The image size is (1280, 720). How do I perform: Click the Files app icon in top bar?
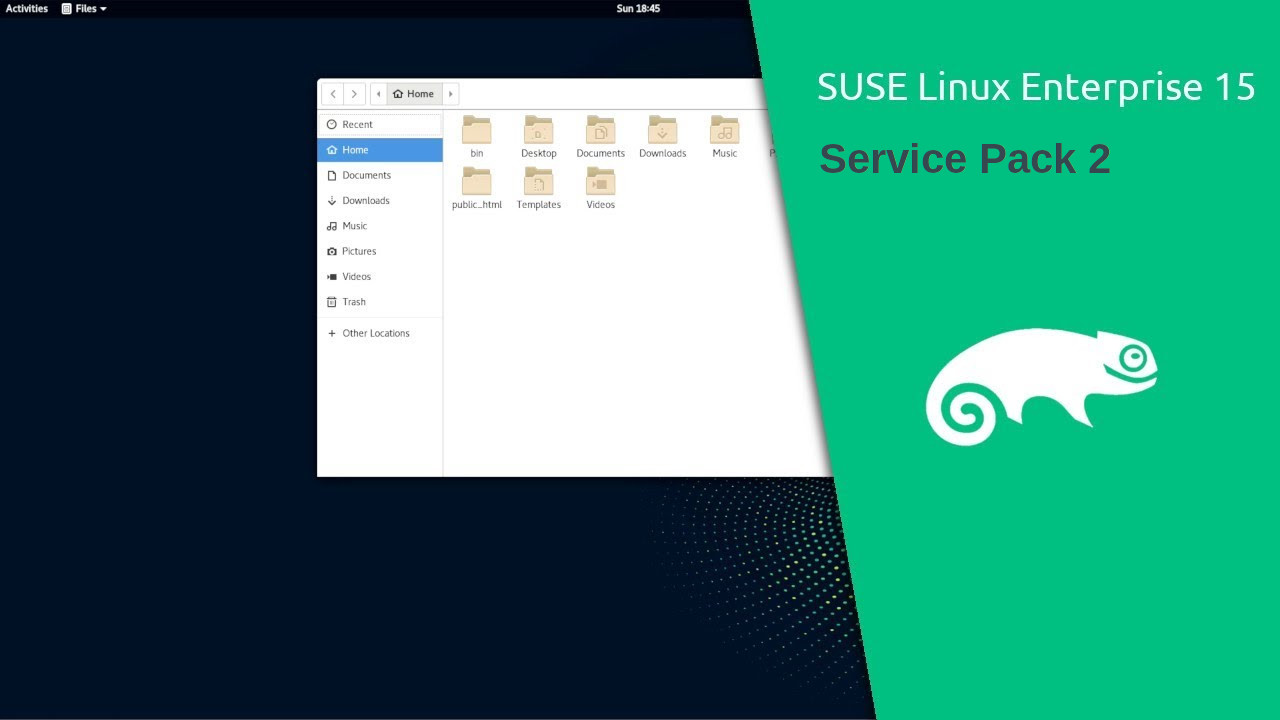click(x=66, y=8)
